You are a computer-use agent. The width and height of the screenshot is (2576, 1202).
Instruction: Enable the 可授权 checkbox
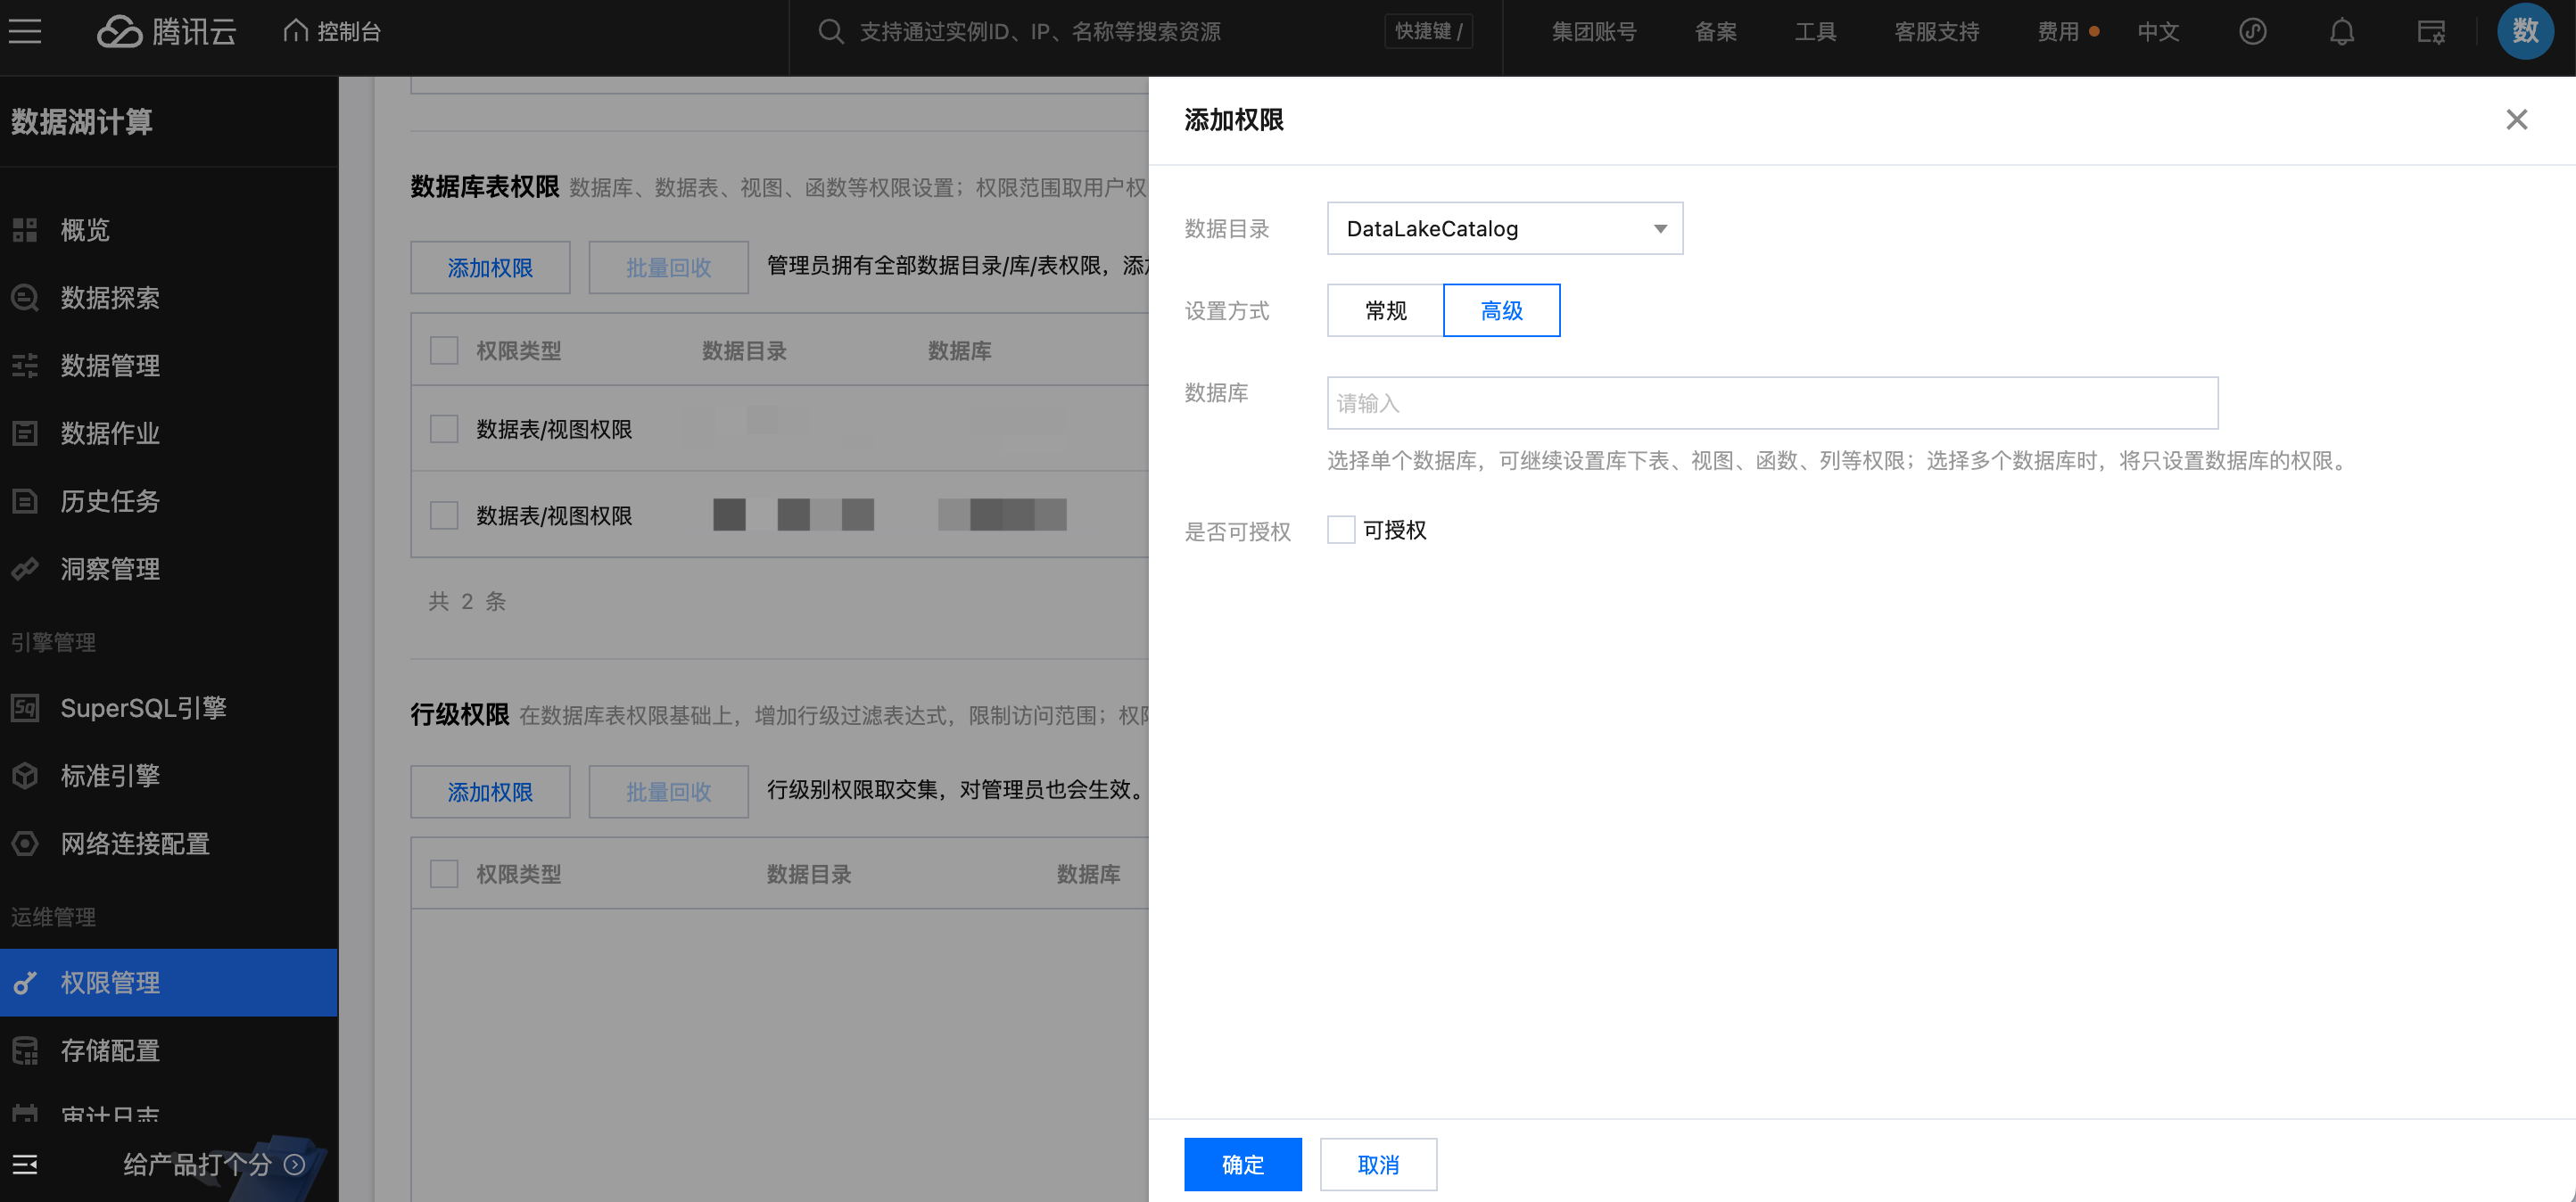(1340, 530)
